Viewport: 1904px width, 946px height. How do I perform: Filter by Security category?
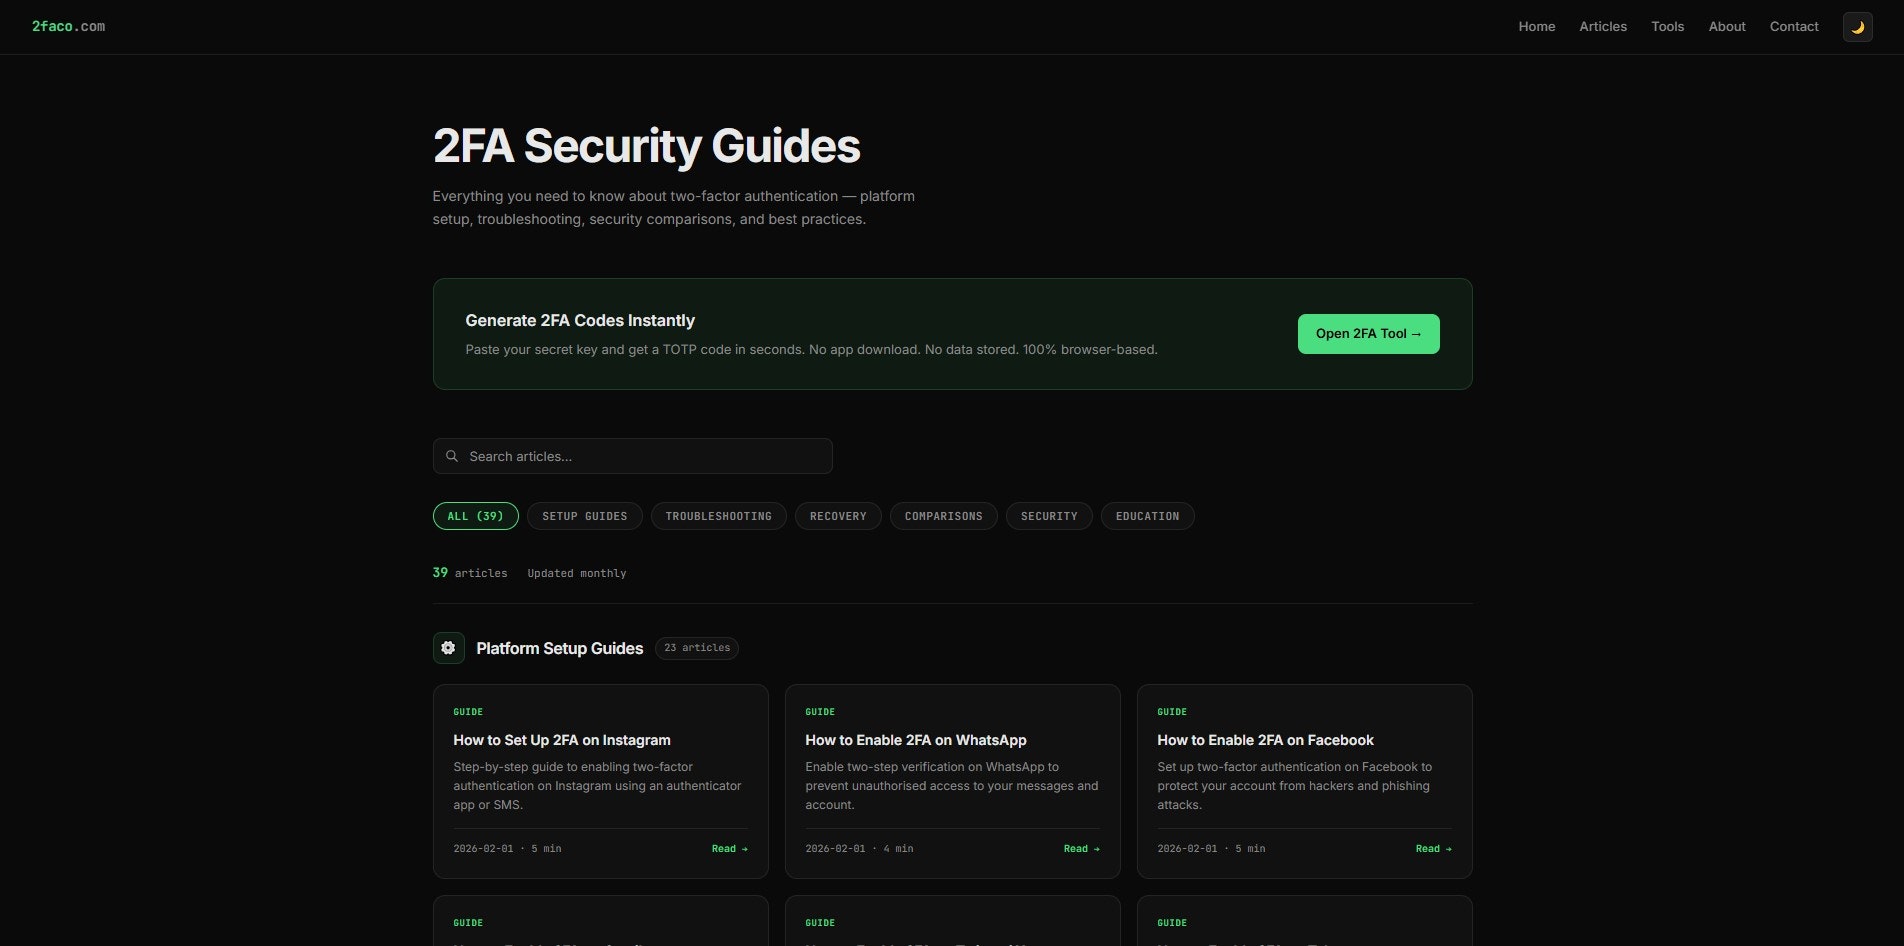(1049, 516)
